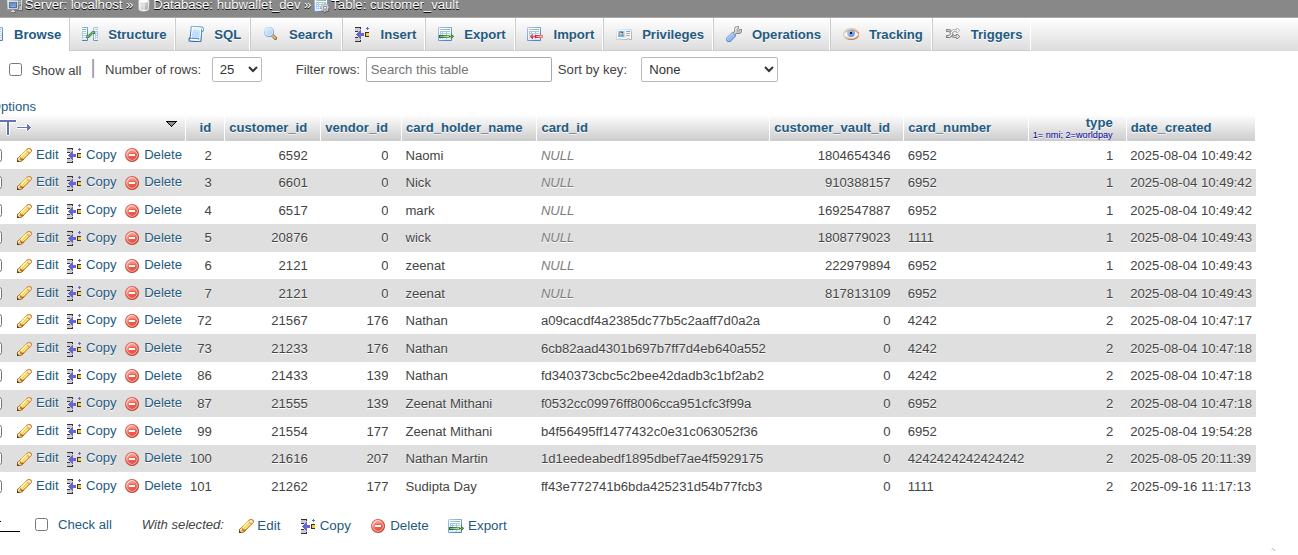Click the red Delete icon for Sudipta Day

pyautogui.click(x=132, y=486)
